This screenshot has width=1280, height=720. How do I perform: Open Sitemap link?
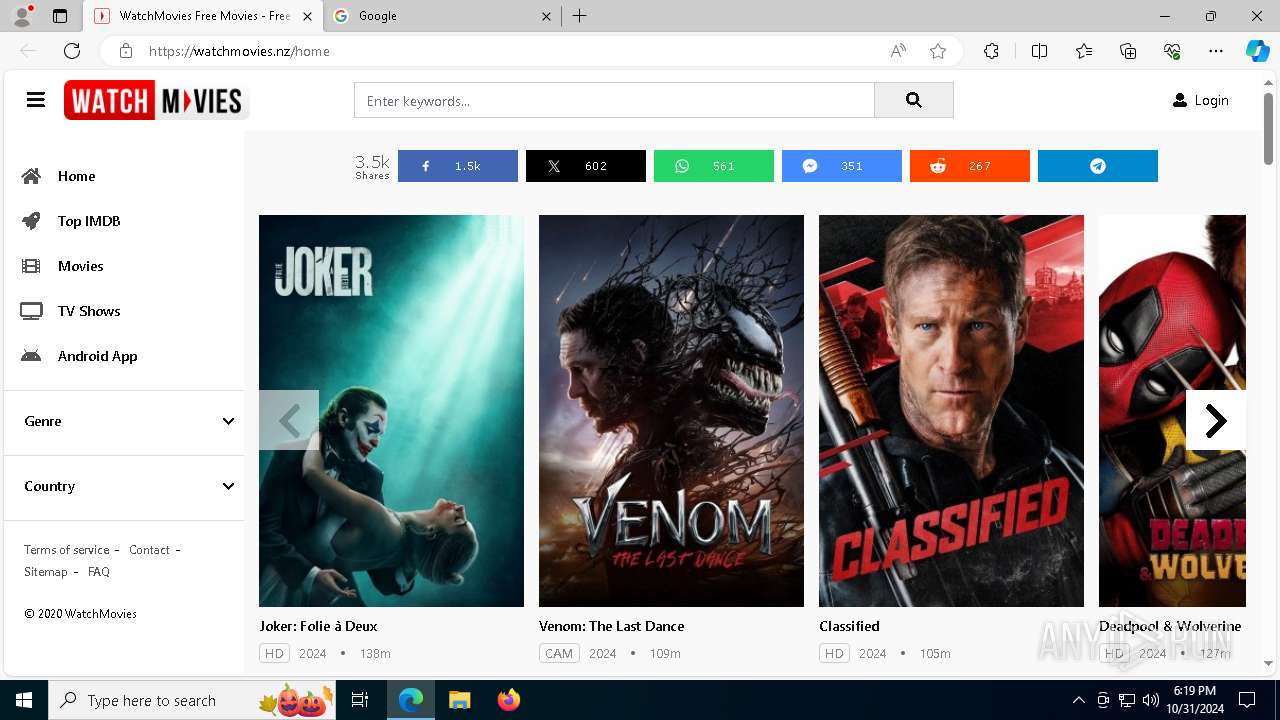click(46, 572)
